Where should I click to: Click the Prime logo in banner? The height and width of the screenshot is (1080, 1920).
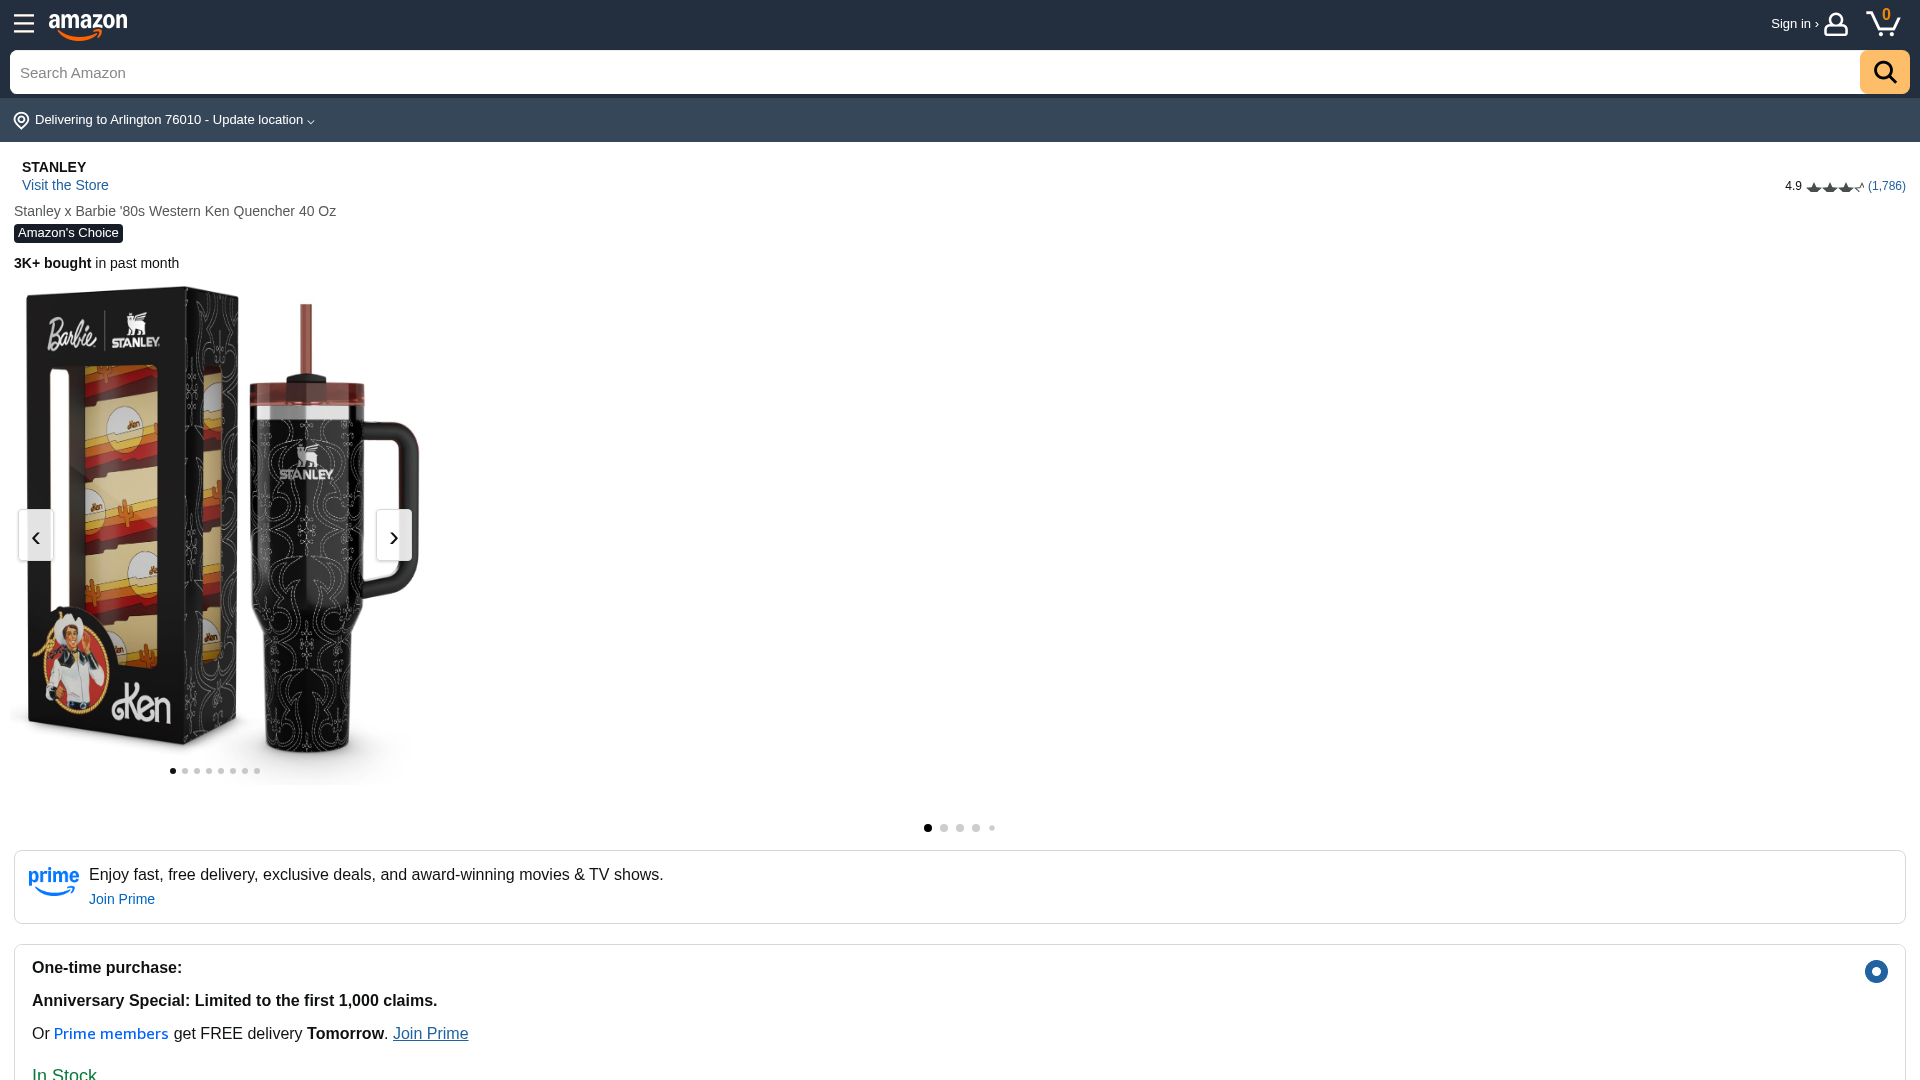(x=54, y=882)
